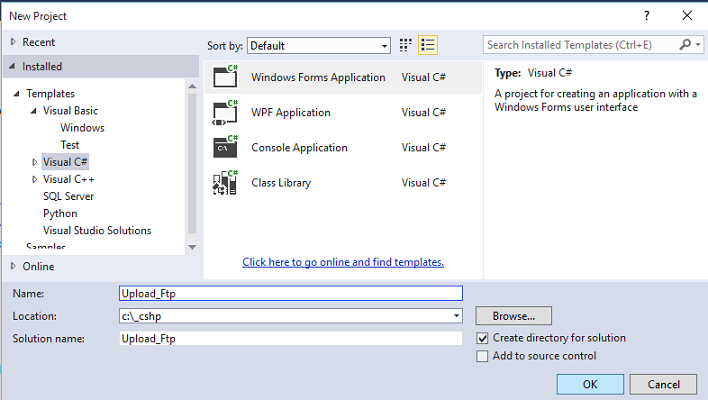The width and height of the screenshot is (708, 400).
Task: Click the Name field containing Upload_Ftp
Action: [291, 293]
